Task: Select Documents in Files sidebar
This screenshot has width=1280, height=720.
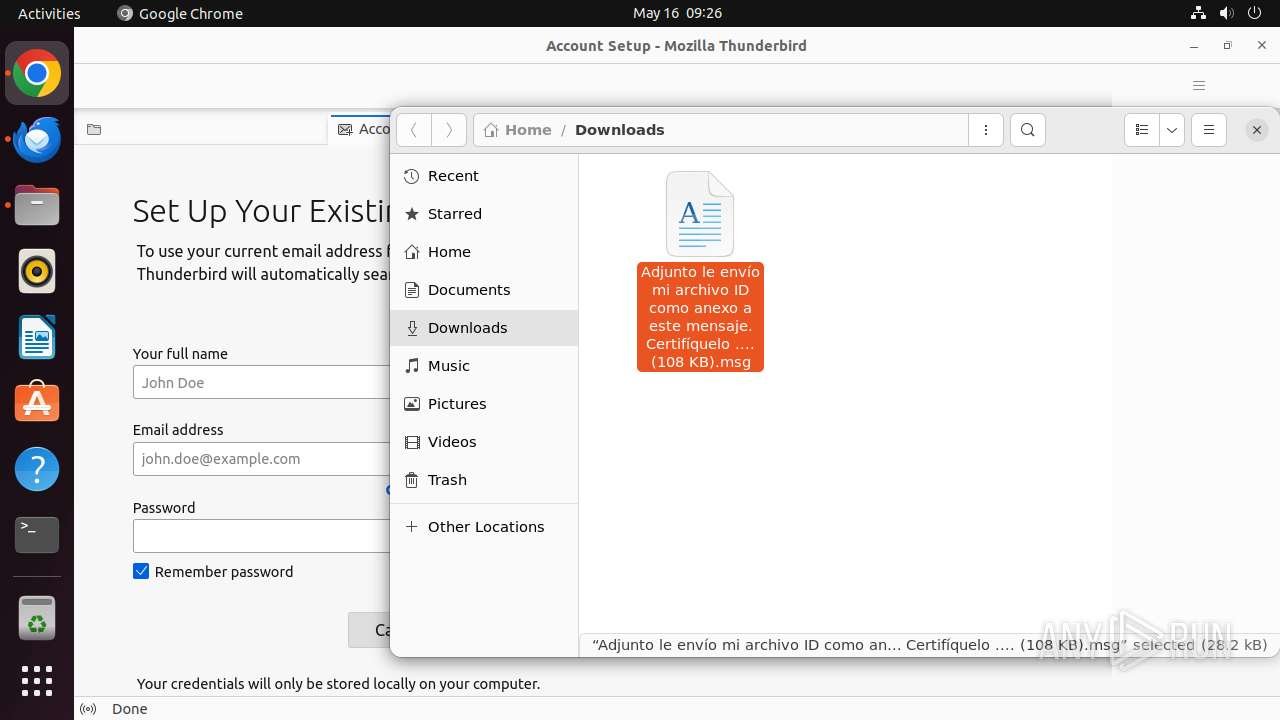Action: [x=484, y=290]
